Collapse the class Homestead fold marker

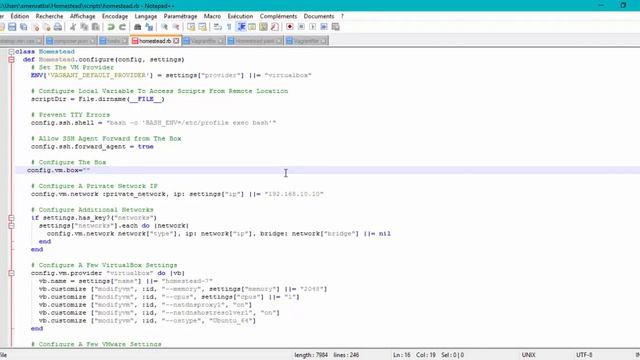click(11, 52)
